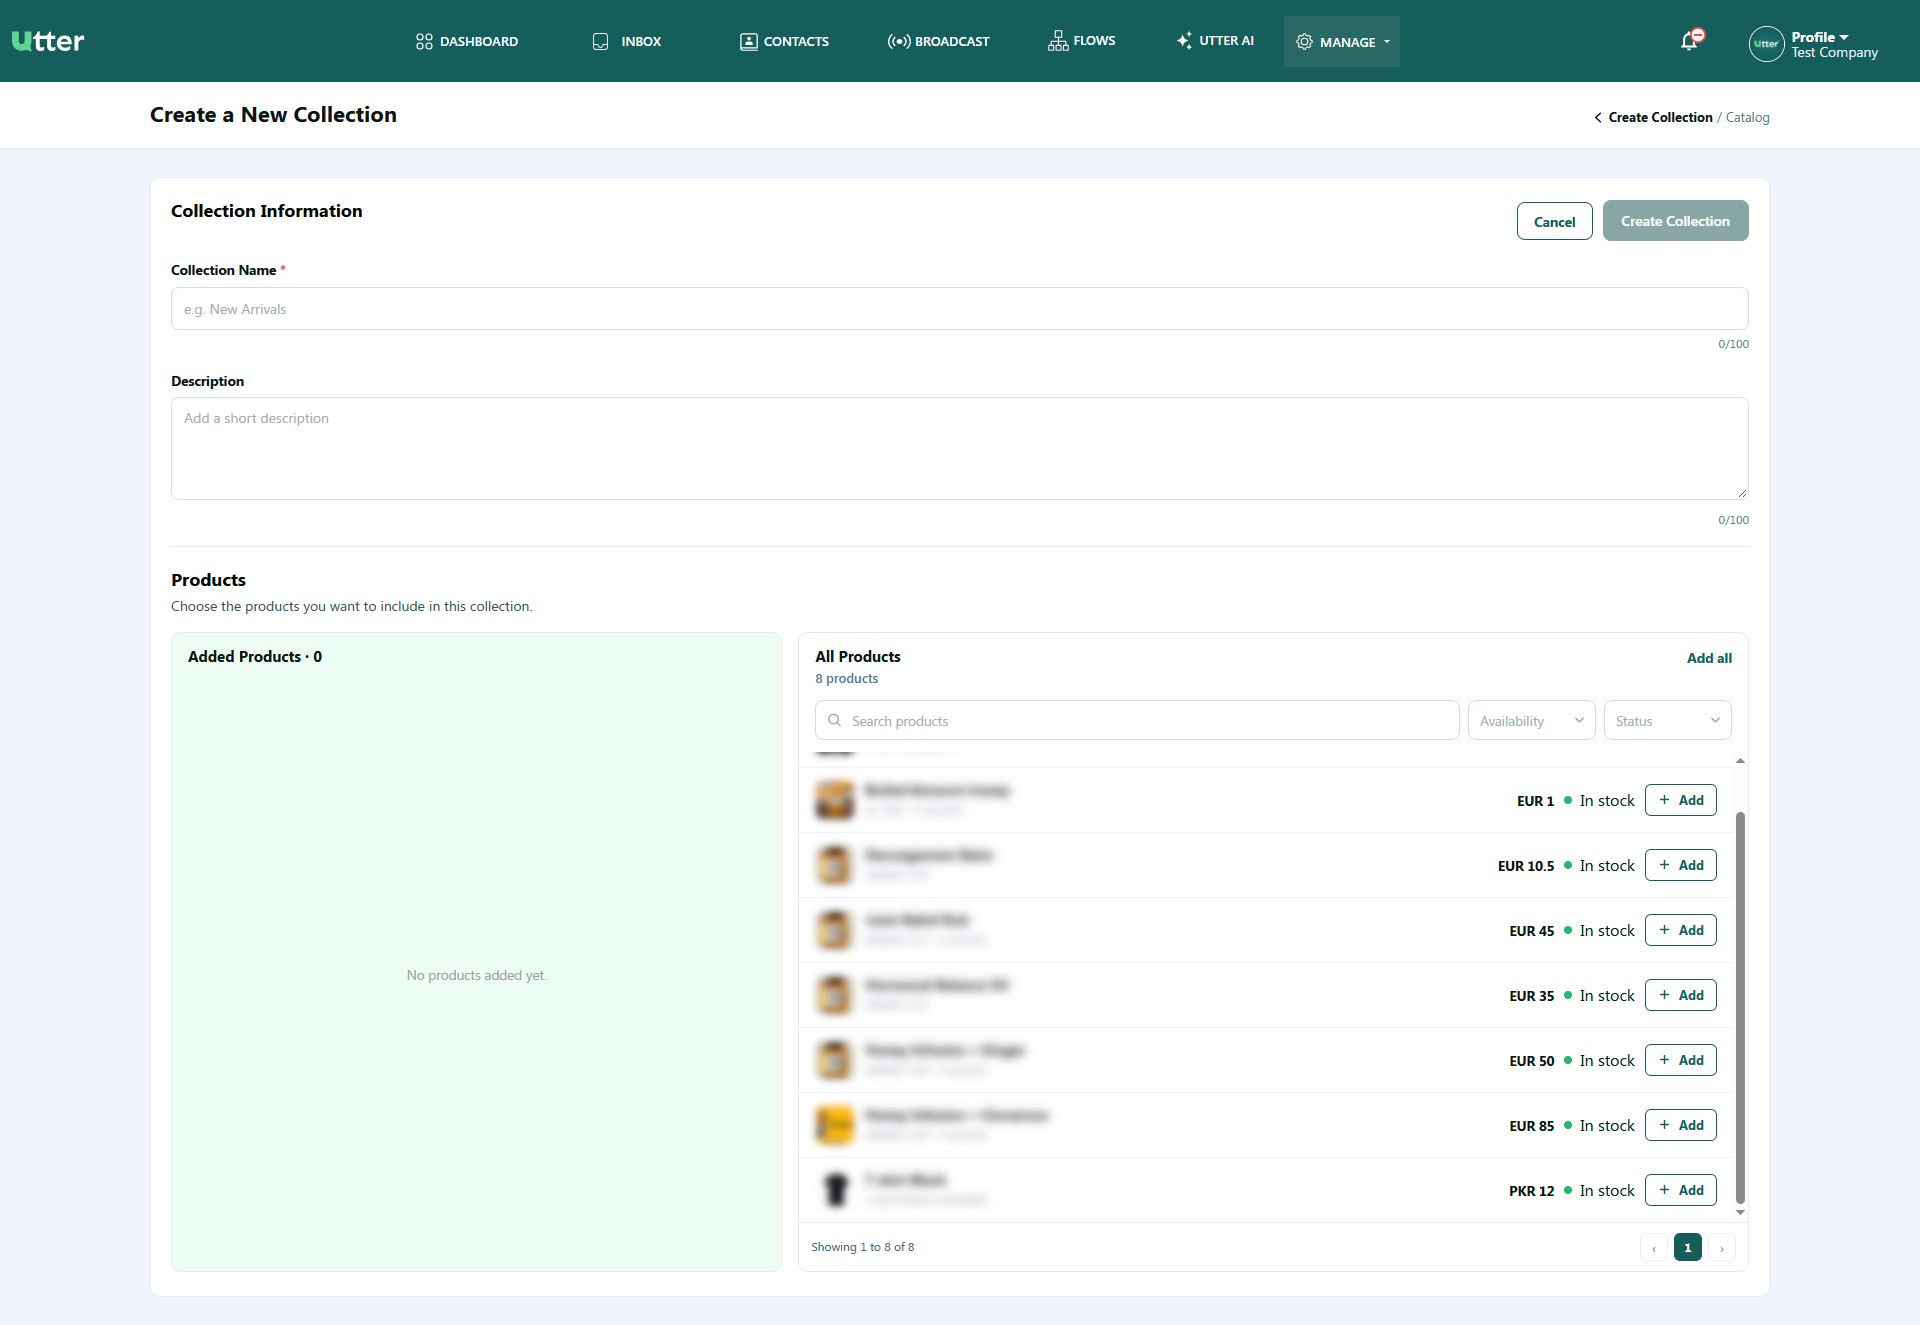Add the EUR 50 product
Image resolution: width=1920 pixels, height=1325 pixels.
pyautogui.click(x=1680, y=1060)
